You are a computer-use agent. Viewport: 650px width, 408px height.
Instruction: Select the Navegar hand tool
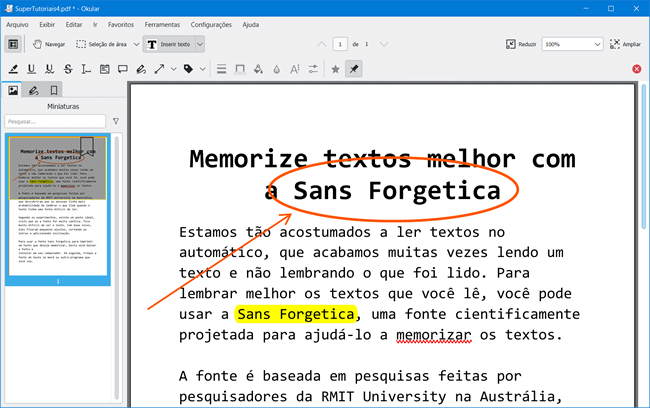[x=49, y=44]
